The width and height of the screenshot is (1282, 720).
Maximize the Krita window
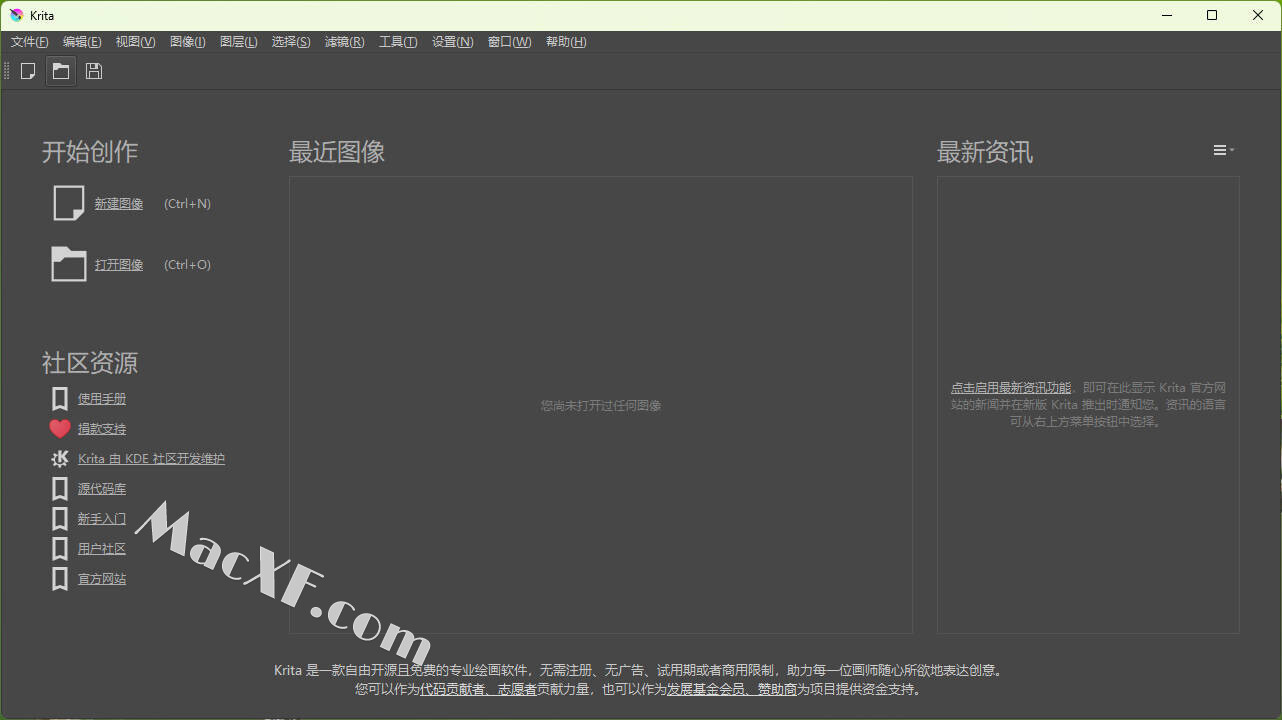[1212, 15]
